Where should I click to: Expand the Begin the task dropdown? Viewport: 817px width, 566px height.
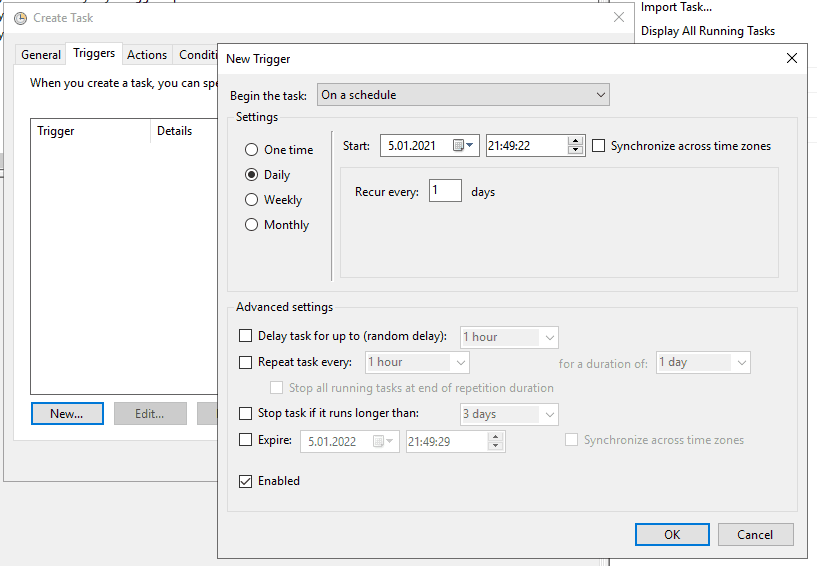[463, 95]
